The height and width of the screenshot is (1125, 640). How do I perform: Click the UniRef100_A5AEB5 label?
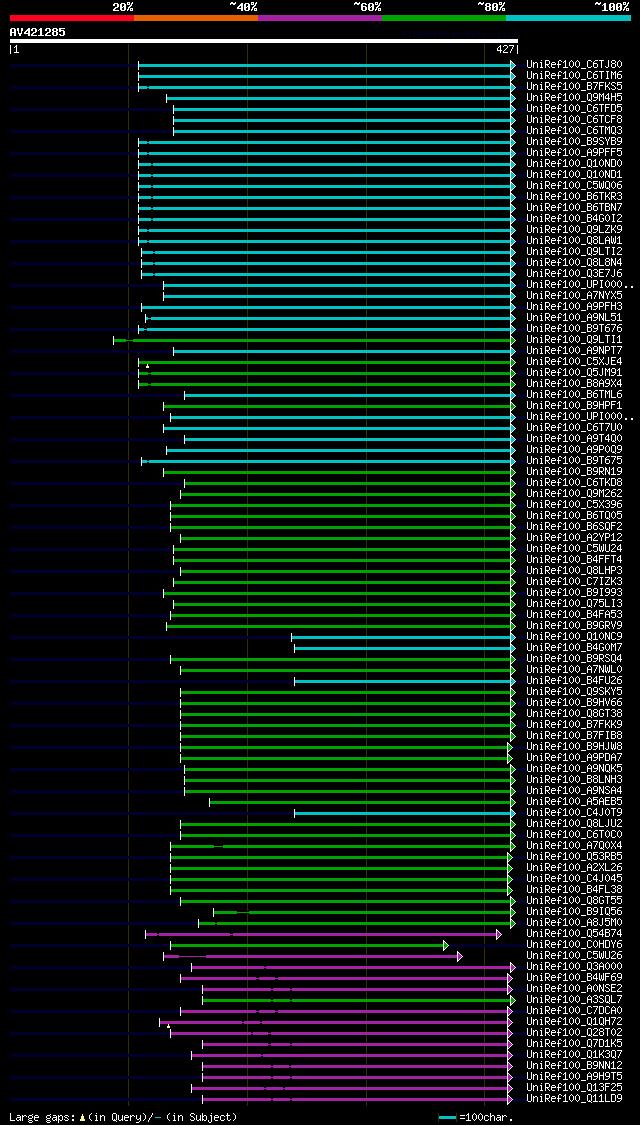pyautogui.click(x=574, y=801)
